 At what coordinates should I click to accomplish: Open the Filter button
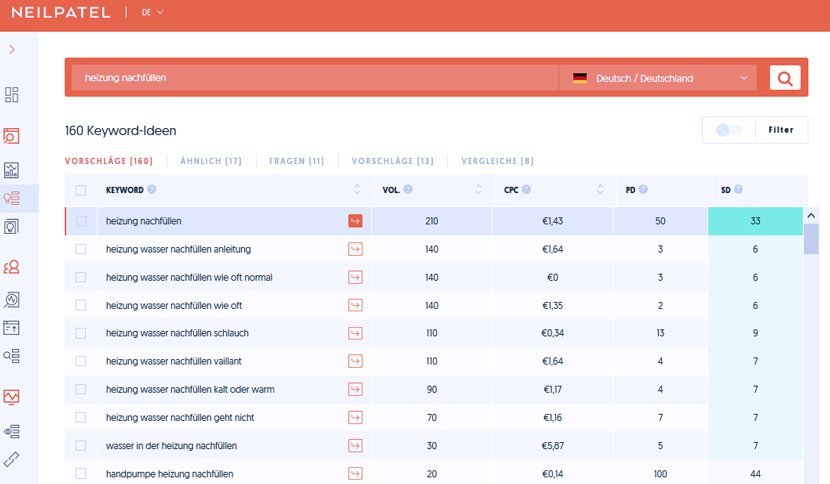(x=781, y=130)
